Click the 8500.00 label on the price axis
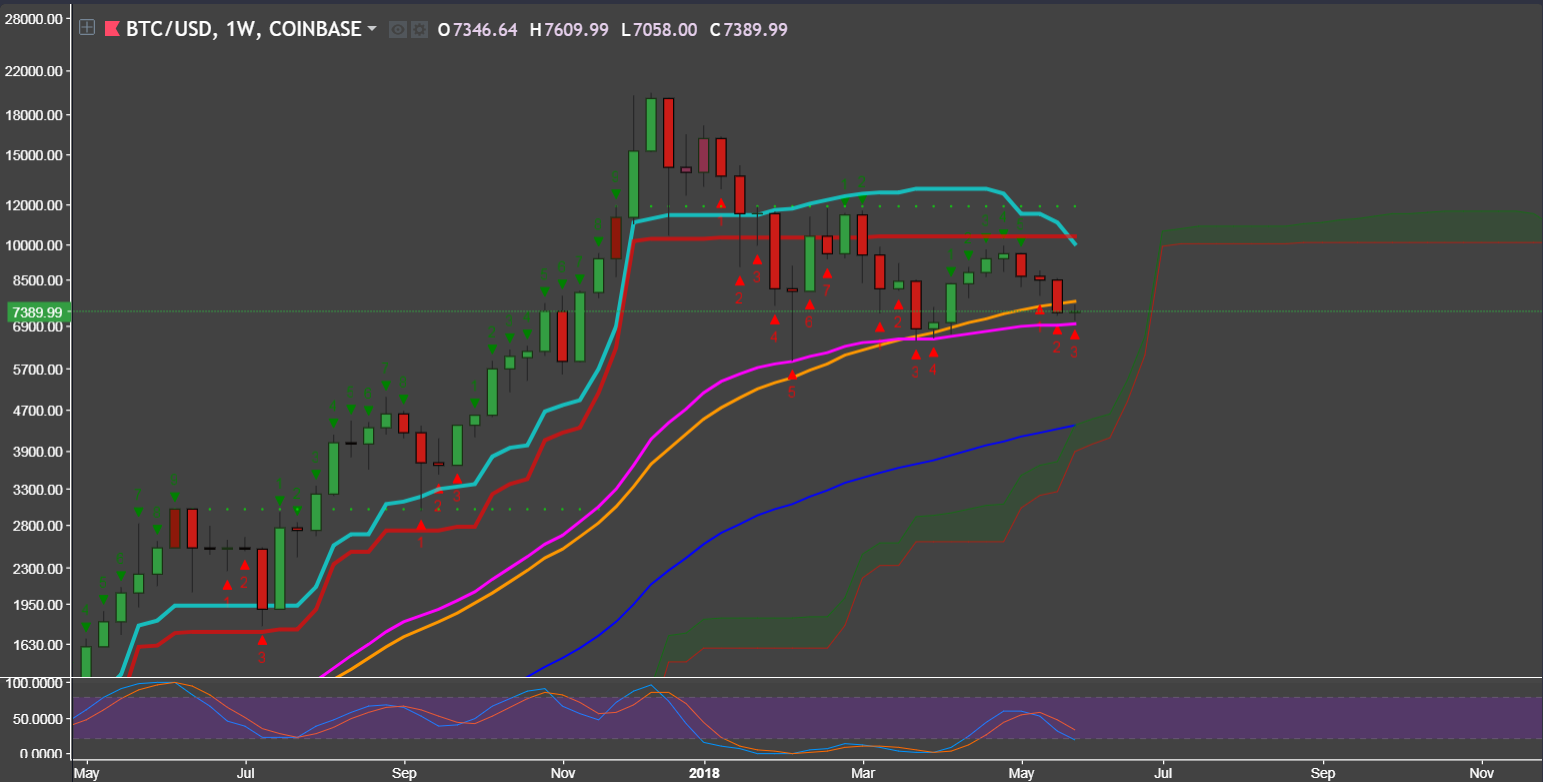The height and width of the screenshot is (782, 1543). tap(39, 281)
